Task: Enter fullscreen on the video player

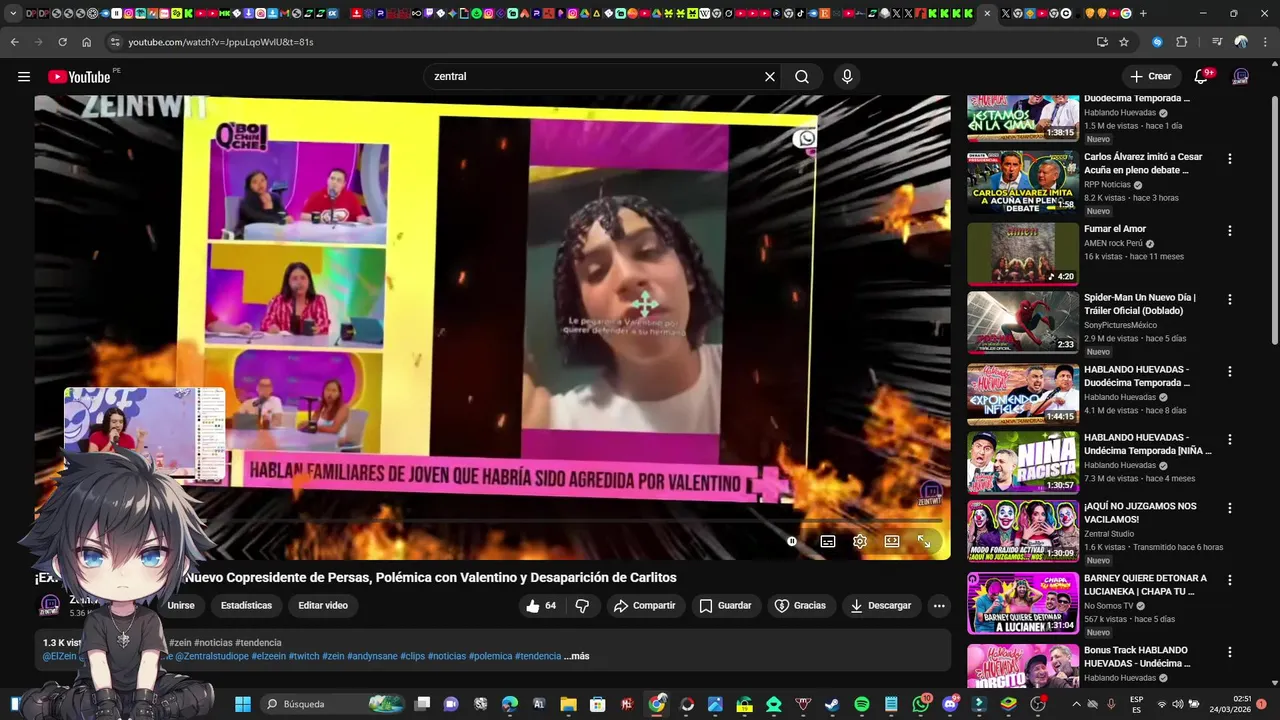Action: pyautogui.click(x=924, y=541)
